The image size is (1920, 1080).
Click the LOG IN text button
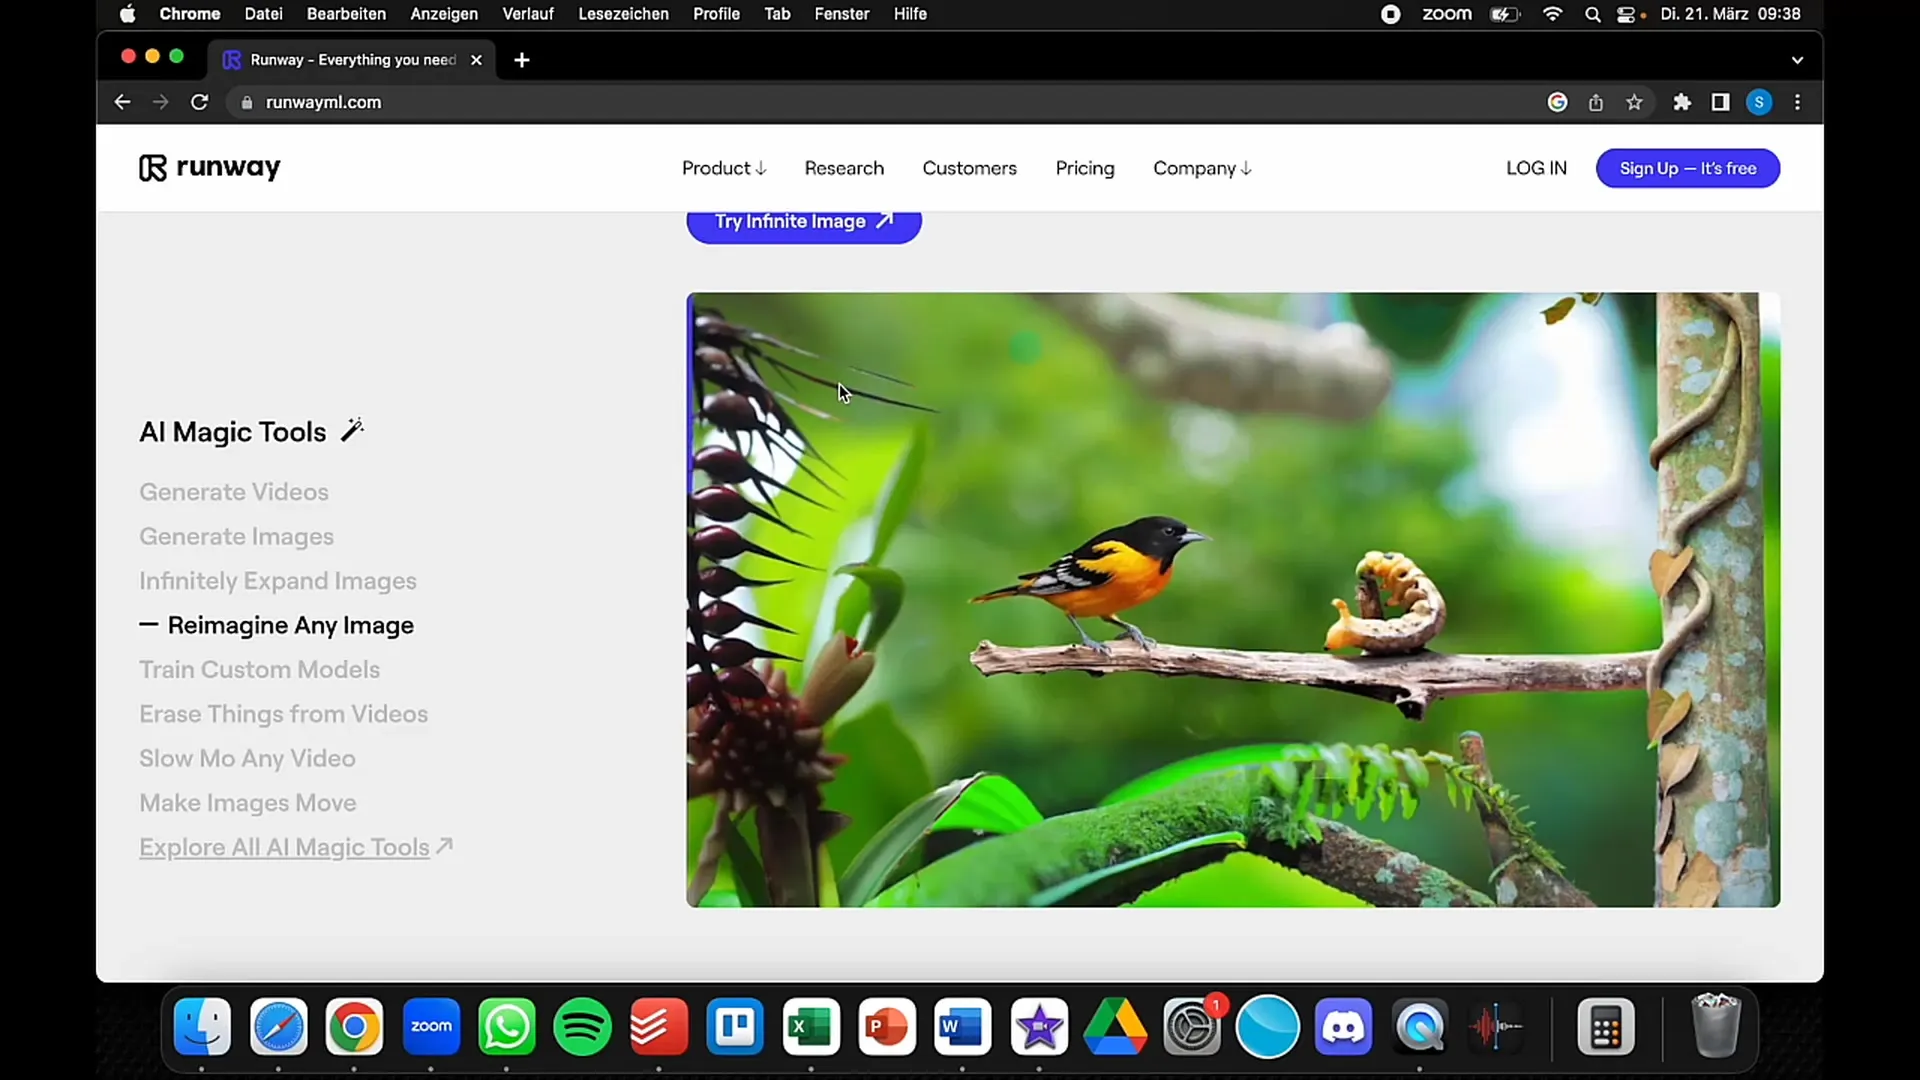(1536, 167)
